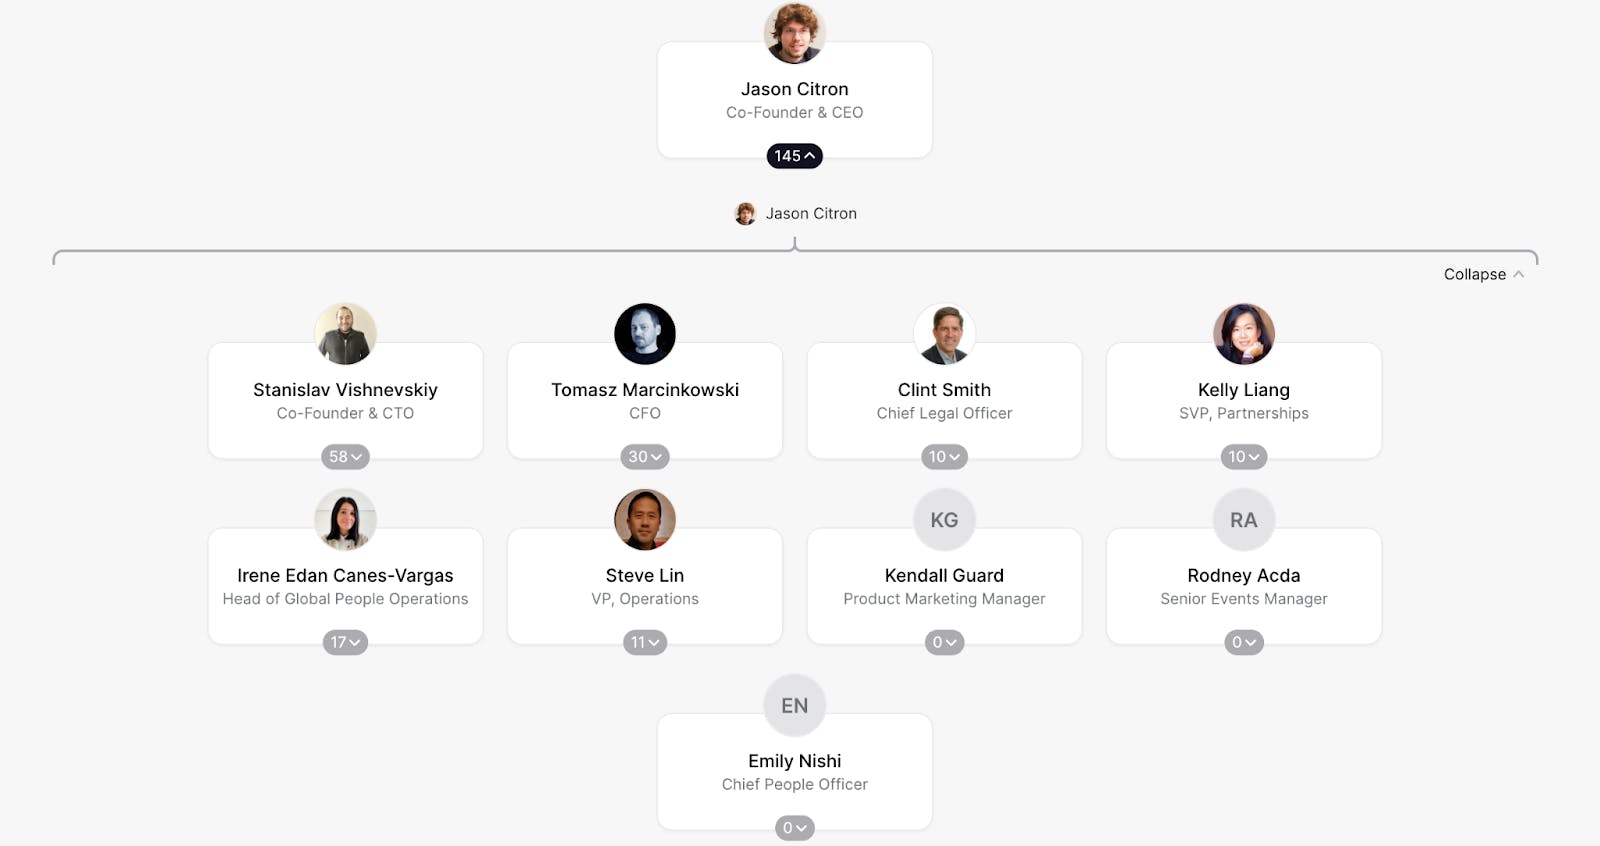Collapse Jason Citron's 145 reports badge
The width and height of the screenshot is (1600, 846).
click(794, 156)
